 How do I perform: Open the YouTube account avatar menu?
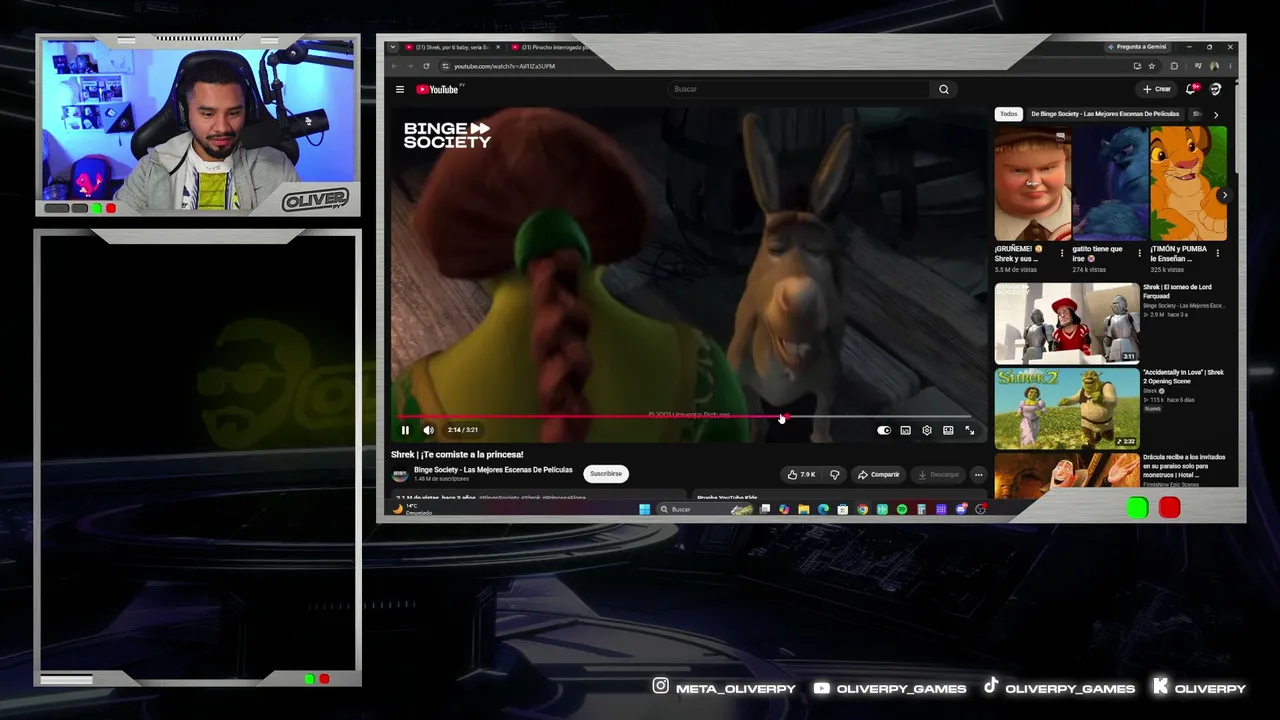coord(1216,89)
